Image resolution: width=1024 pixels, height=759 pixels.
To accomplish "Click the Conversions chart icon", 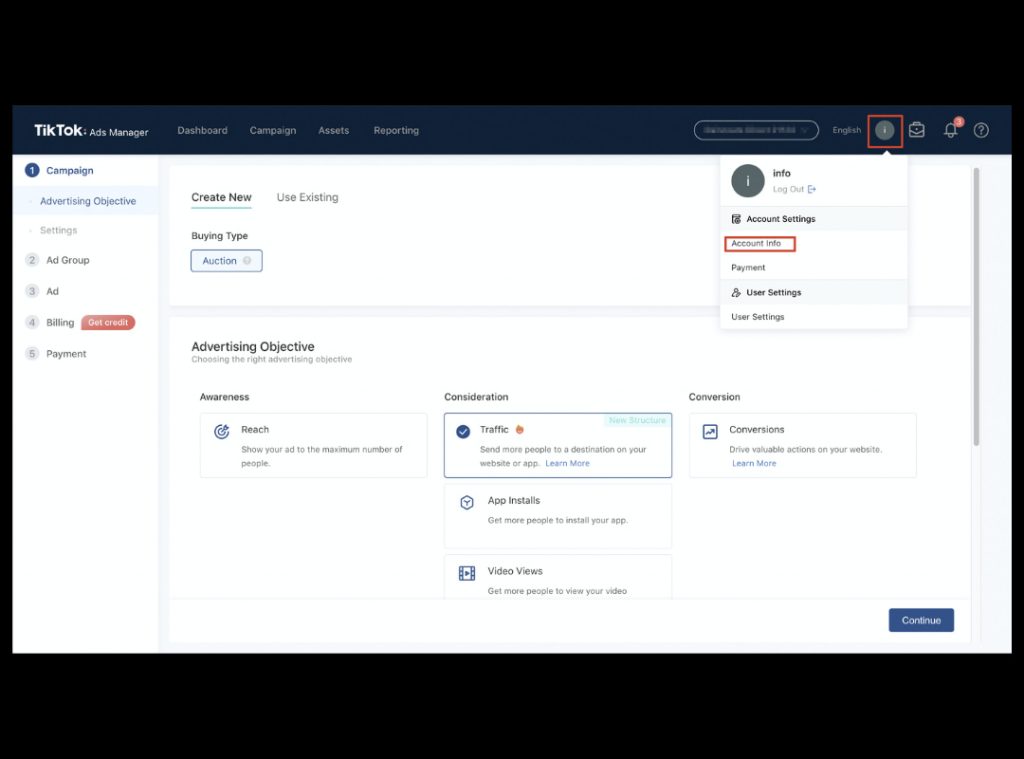I will click(710, 432).
